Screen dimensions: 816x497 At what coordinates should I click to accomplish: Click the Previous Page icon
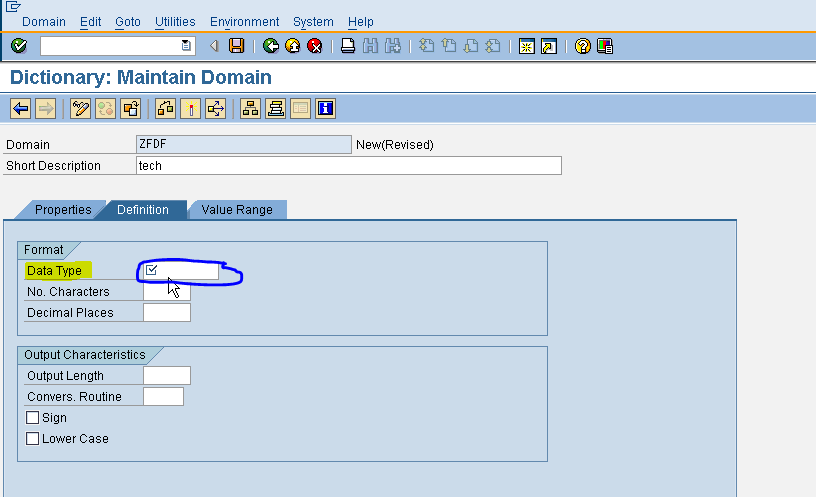pyautogui.click(x=449, y=46)
